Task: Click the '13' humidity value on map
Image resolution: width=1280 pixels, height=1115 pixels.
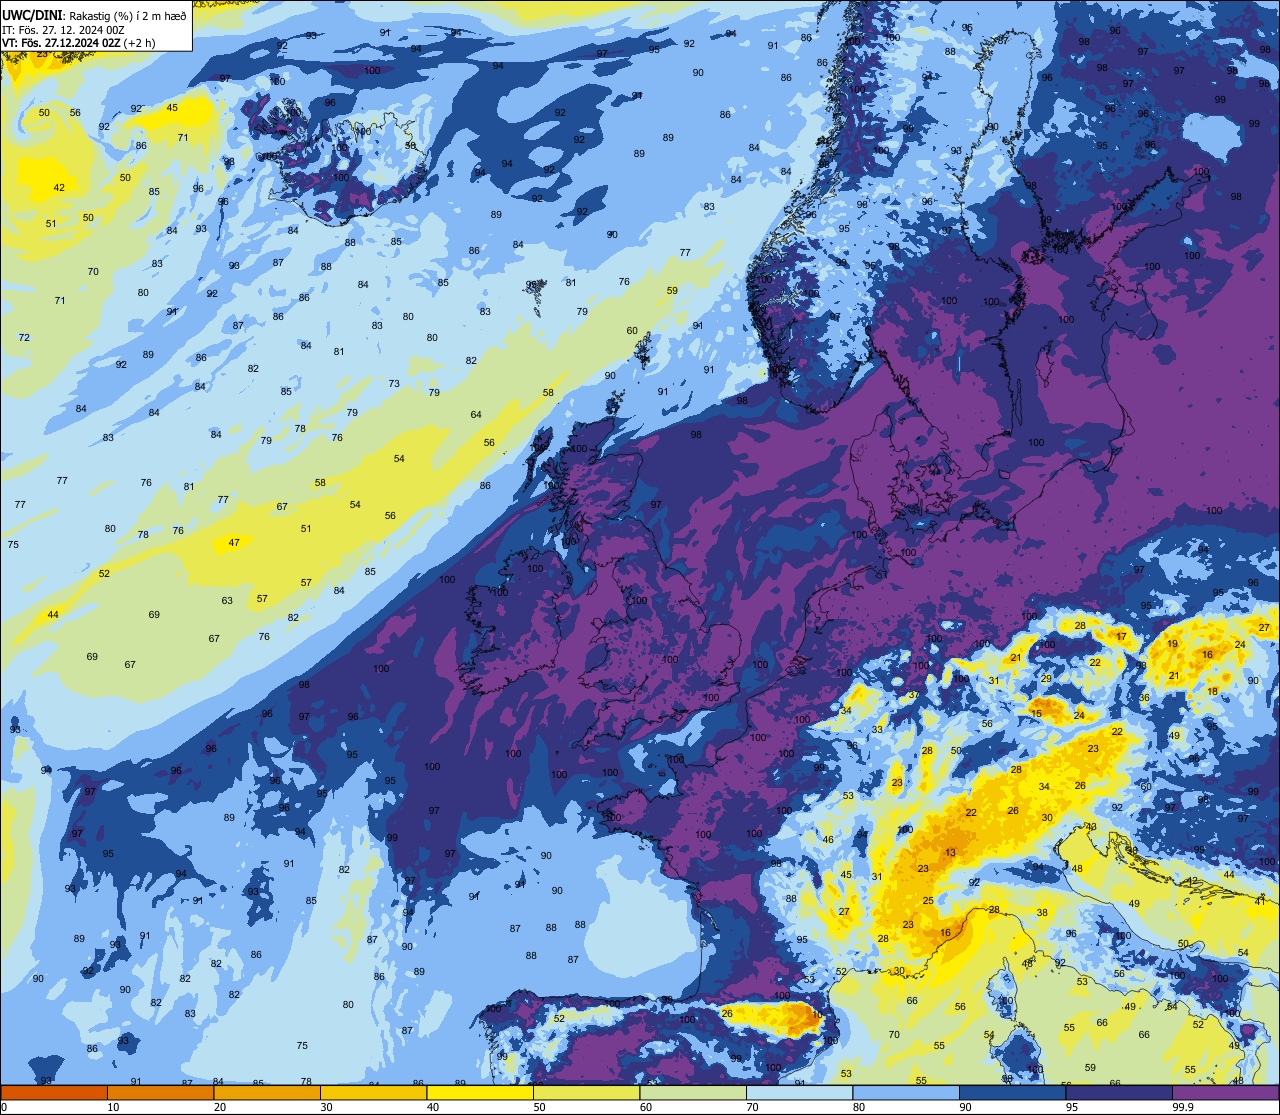Action: click(950, 853)
